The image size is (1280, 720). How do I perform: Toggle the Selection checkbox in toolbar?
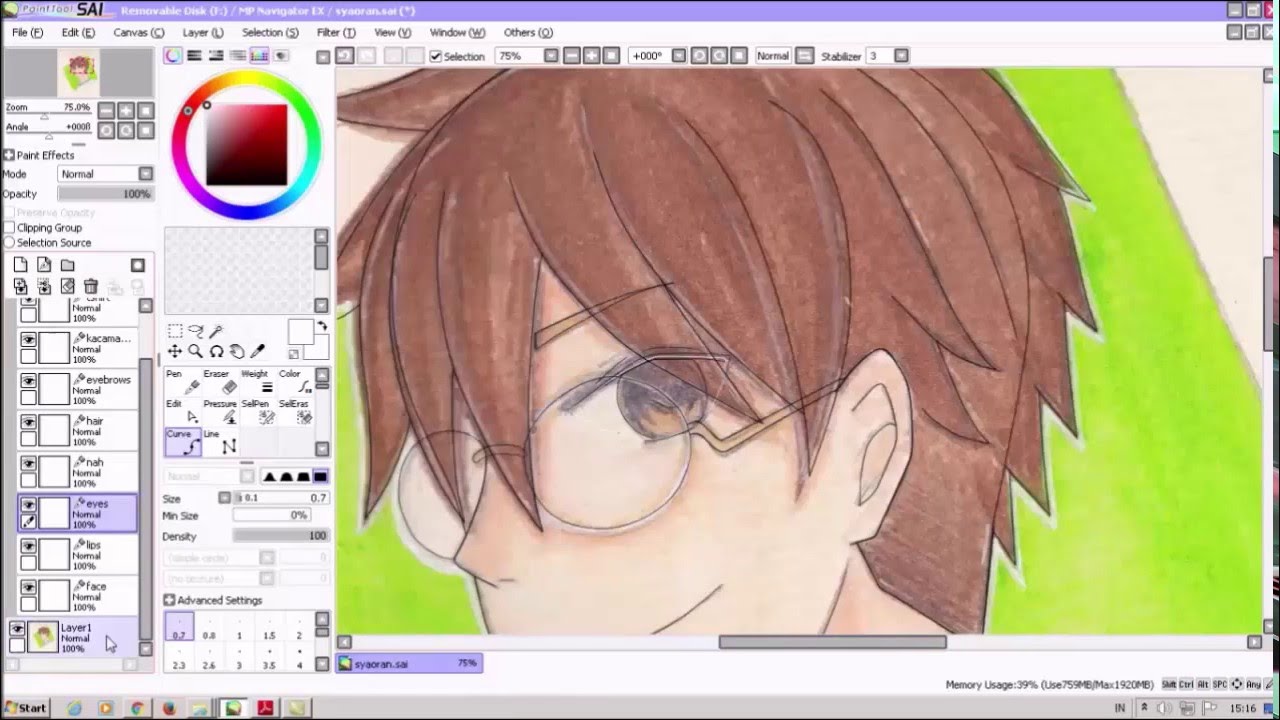point(436,56)
